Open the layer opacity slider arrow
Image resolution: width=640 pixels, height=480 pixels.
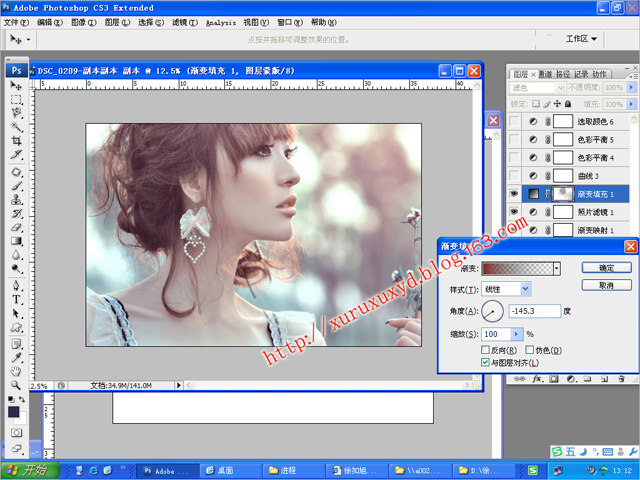[631, 87]
